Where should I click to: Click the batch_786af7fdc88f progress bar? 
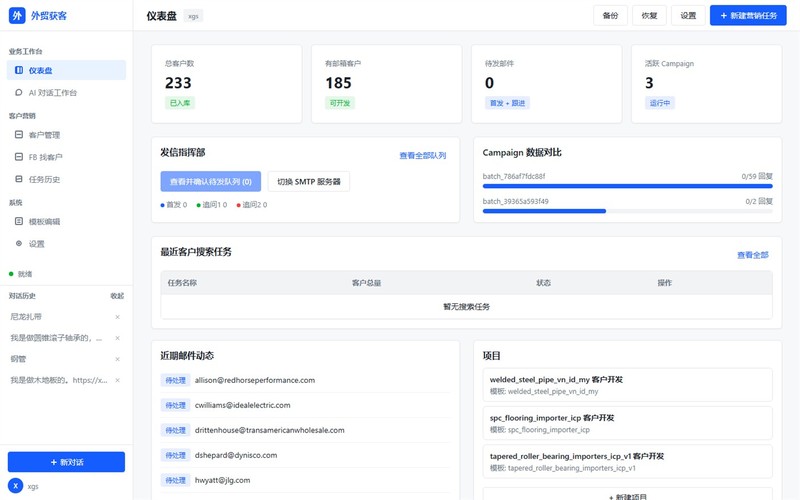coord(628,186)
